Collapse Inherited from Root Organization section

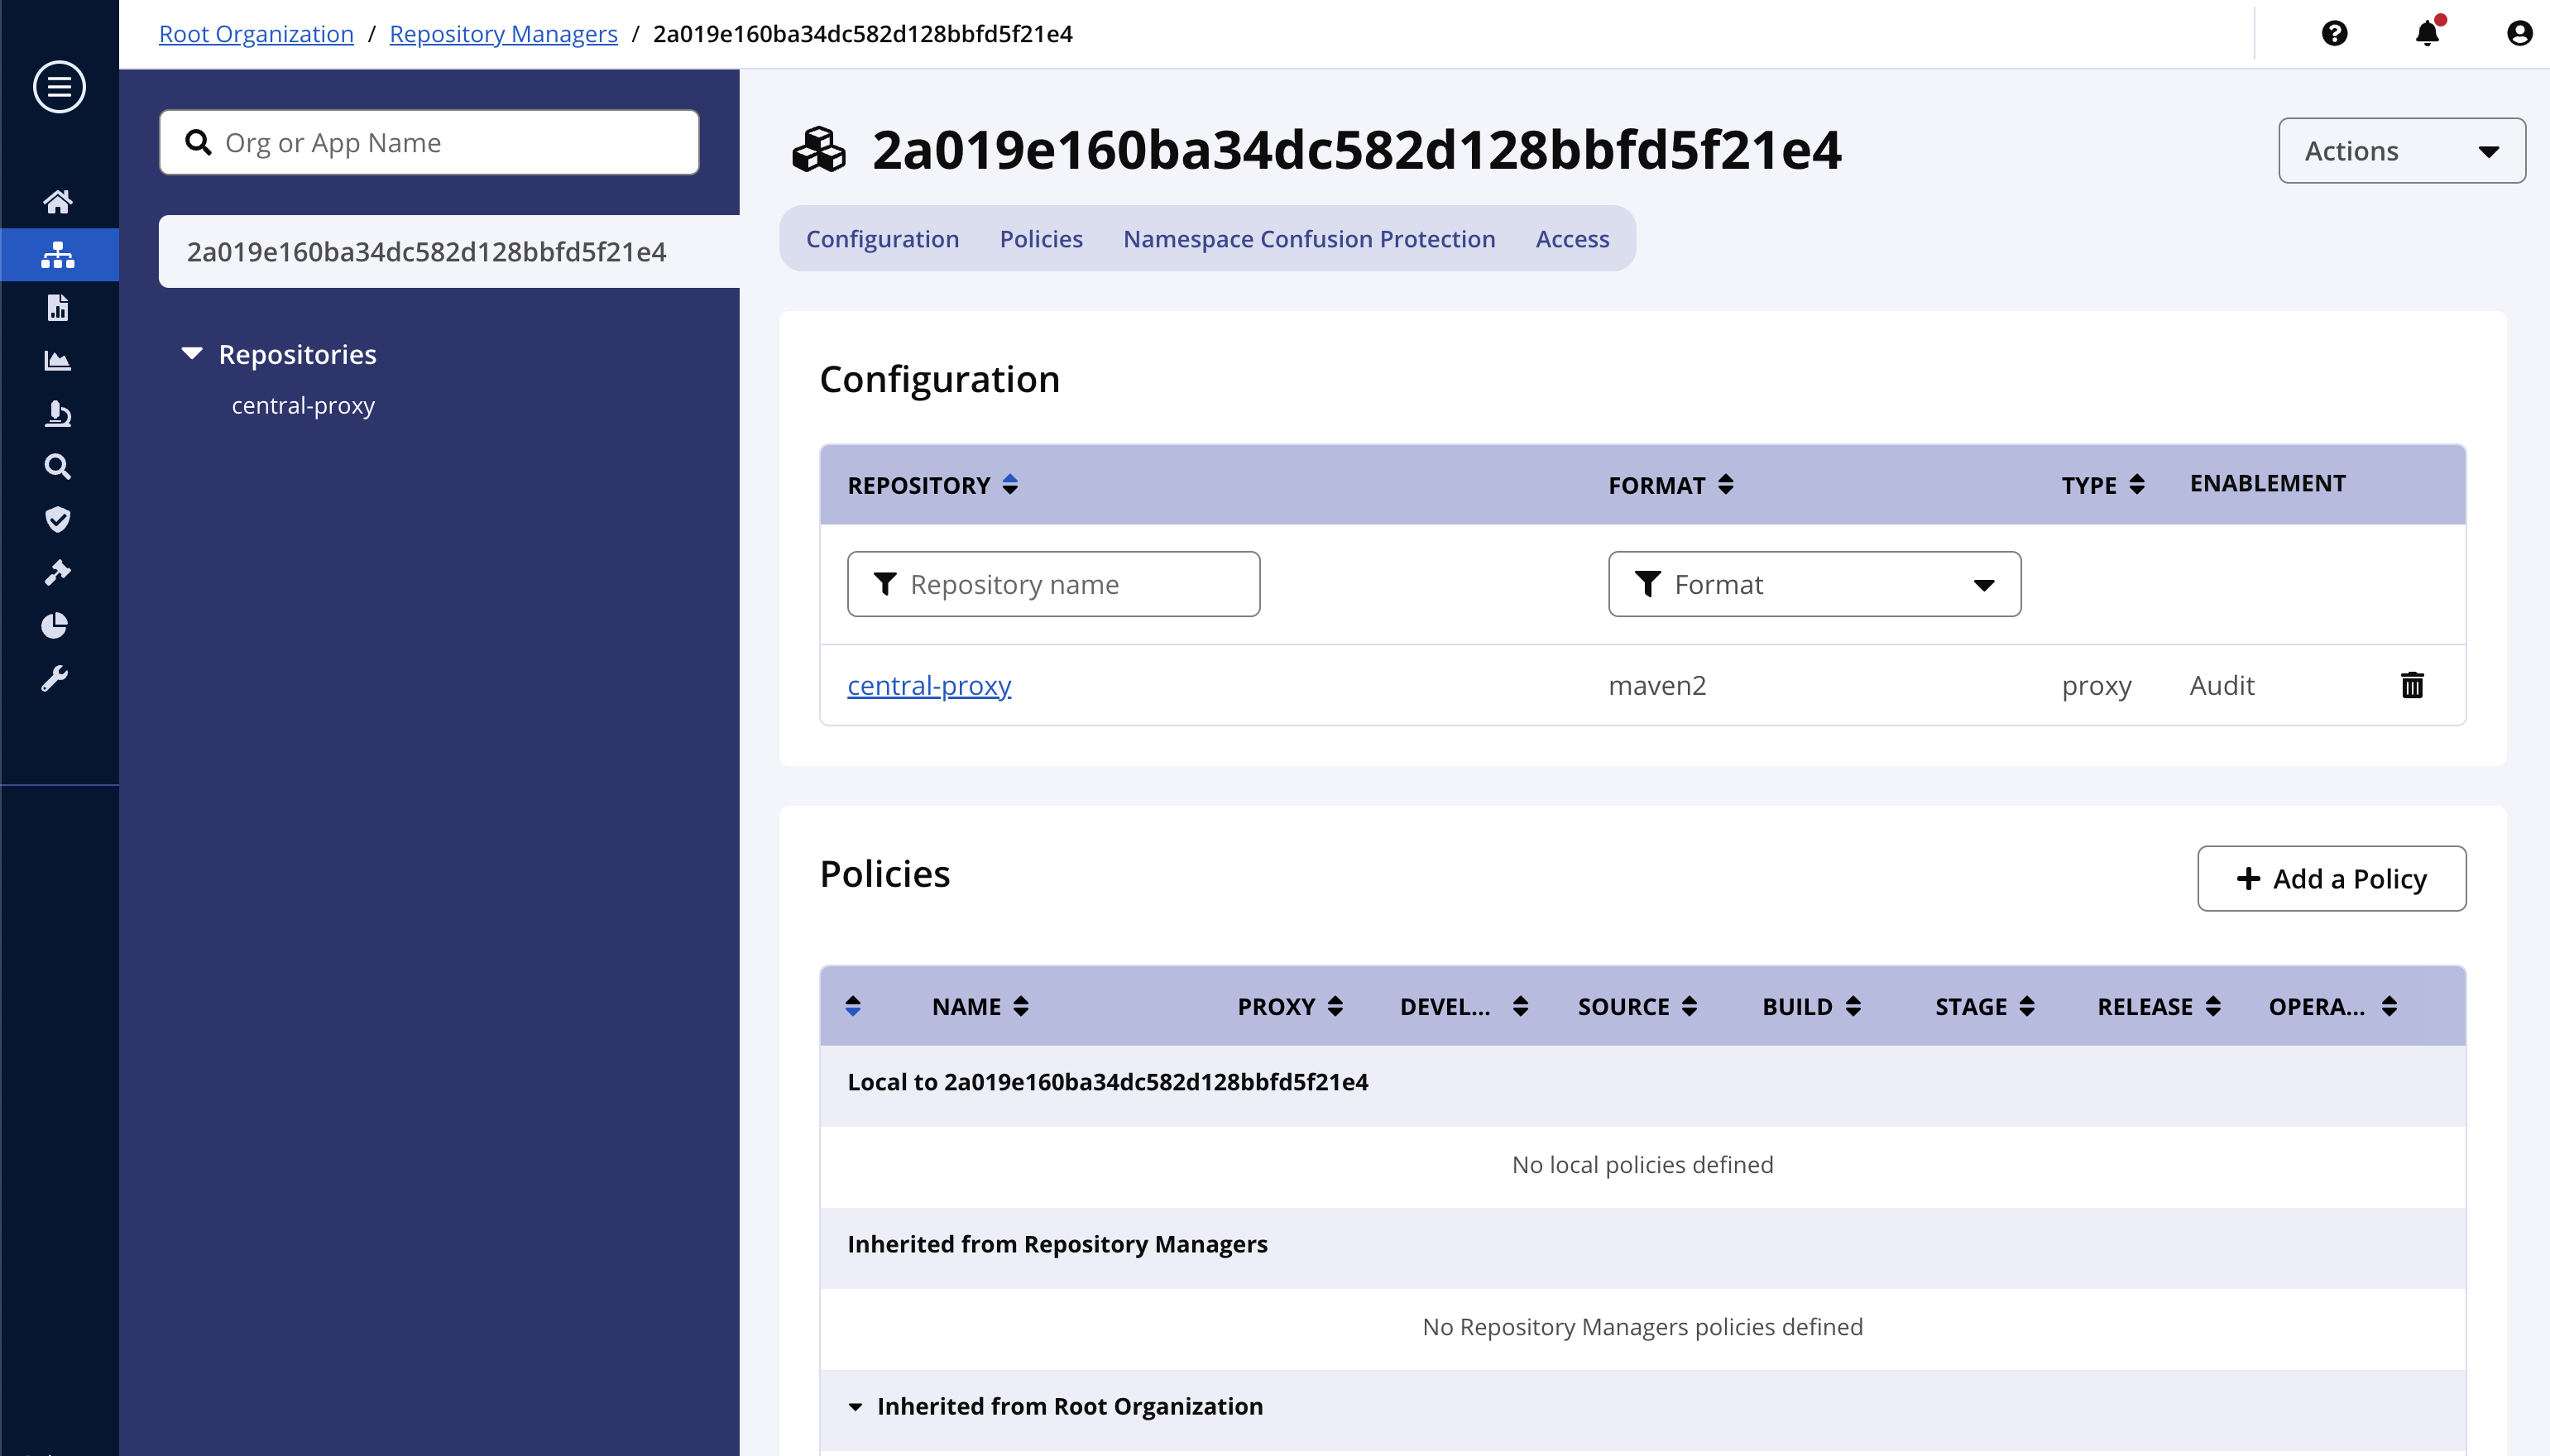pyautogui.click(x=855, y=1407)
